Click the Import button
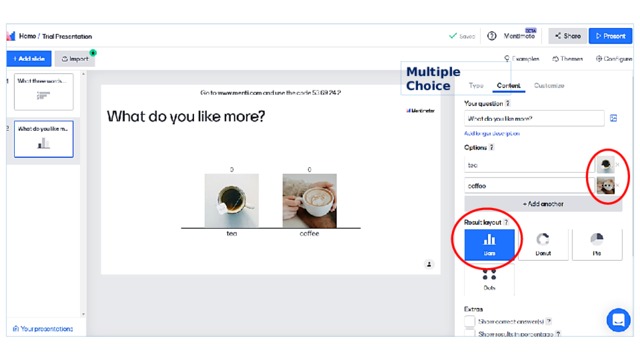 tap(75, 59)
